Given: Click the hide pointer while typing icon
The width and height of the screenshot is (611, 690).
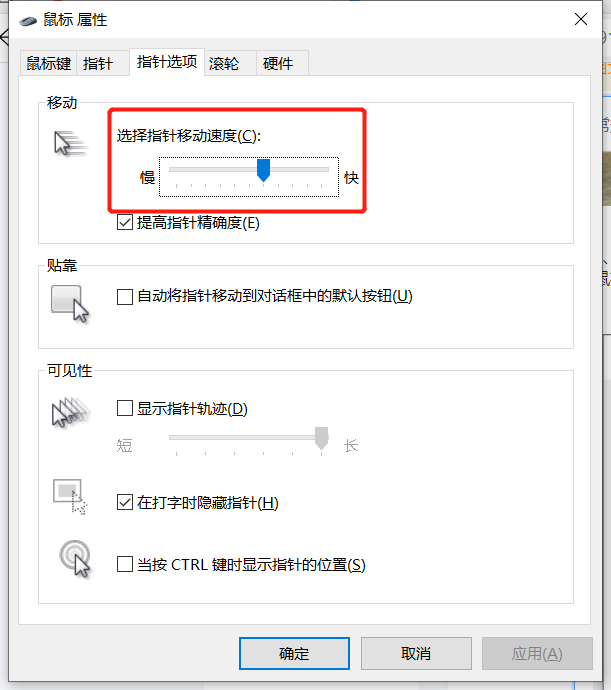Looking at the screenshot, I should click(x=70, y=496).
